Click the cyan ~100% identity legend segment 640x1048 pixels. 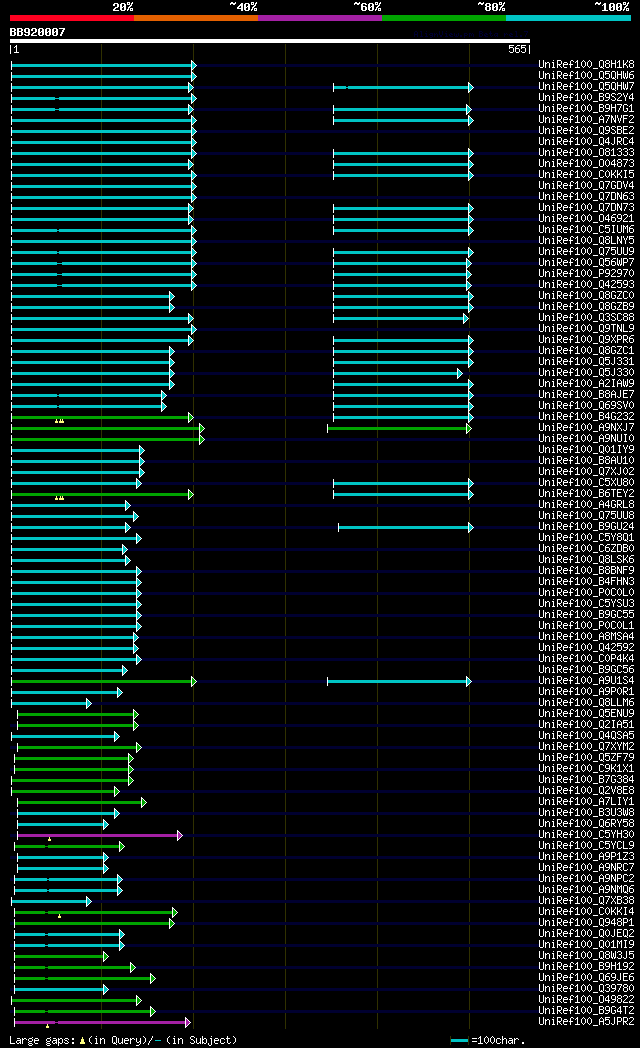pos(568,18)
